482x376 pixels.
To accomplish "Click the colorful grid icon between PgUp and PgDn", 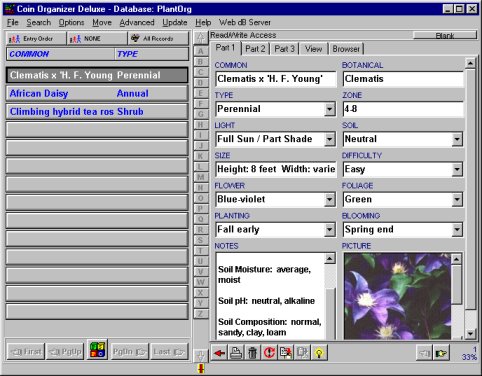I will coord(97,349).
